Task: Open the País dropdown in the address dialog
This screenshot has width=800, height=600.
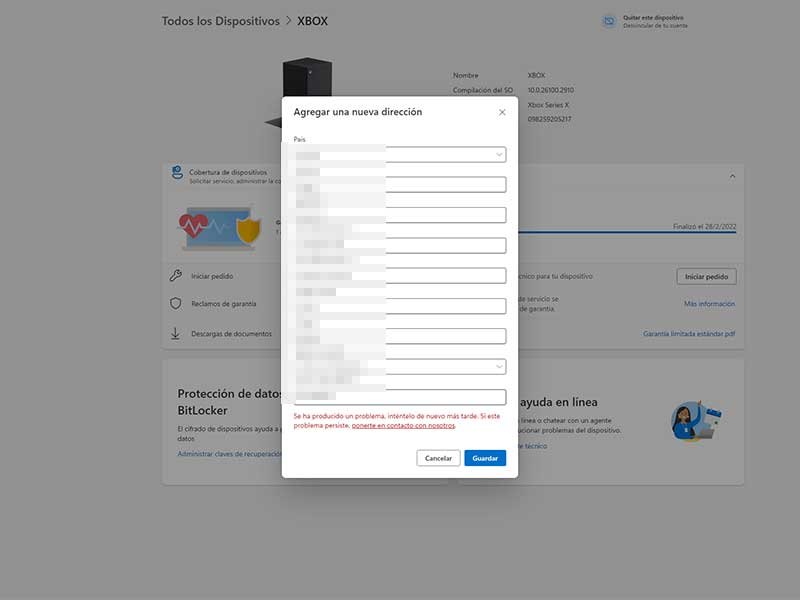Action: [400, 155]
